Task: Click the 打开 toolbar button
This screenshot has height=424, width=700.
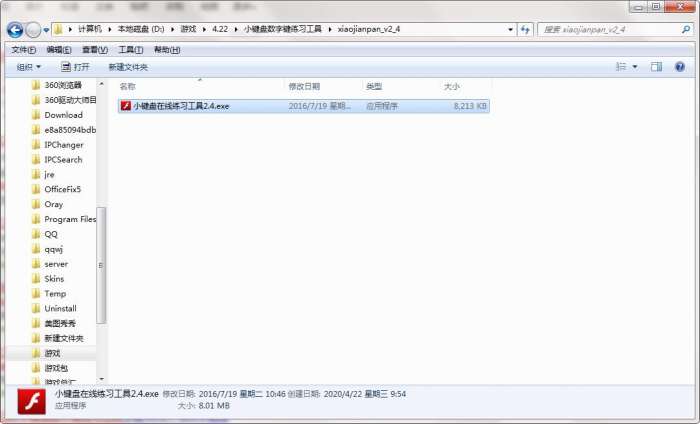Action: (x=75, y=67)
